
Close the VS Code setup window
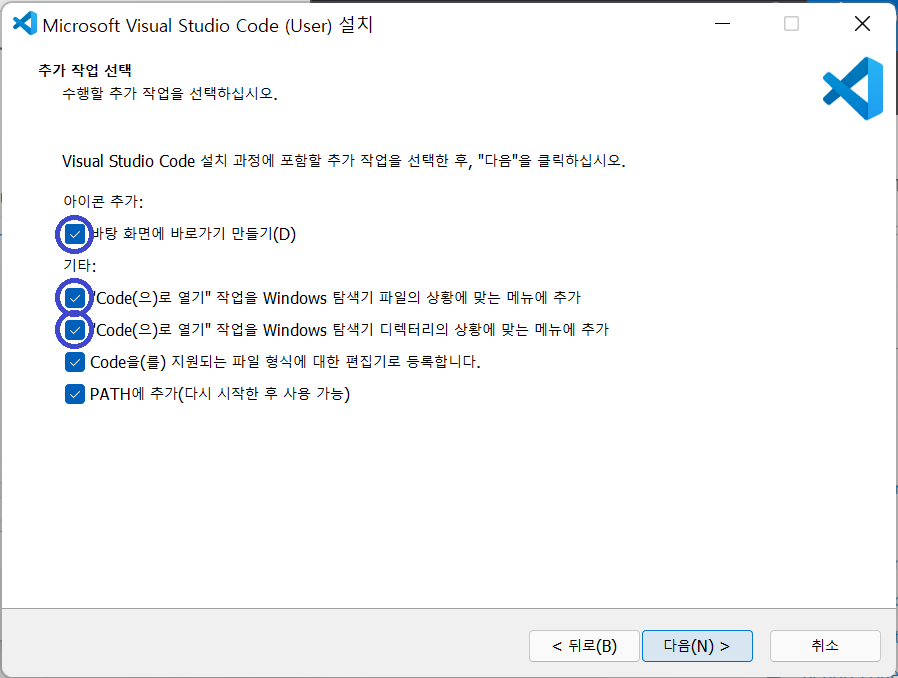[862, 23]
